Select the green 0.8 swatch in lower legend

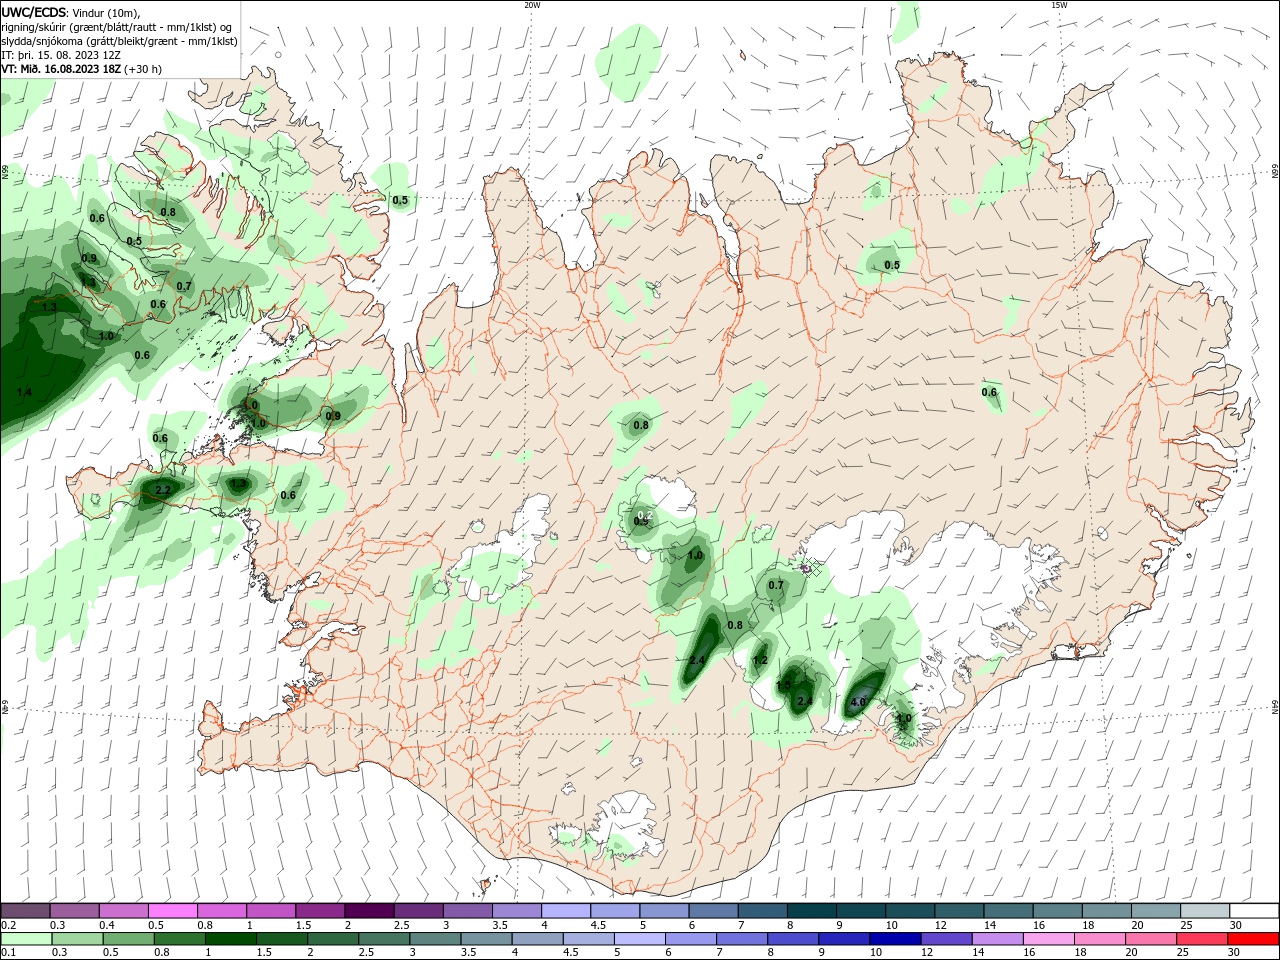coord(179,939)
